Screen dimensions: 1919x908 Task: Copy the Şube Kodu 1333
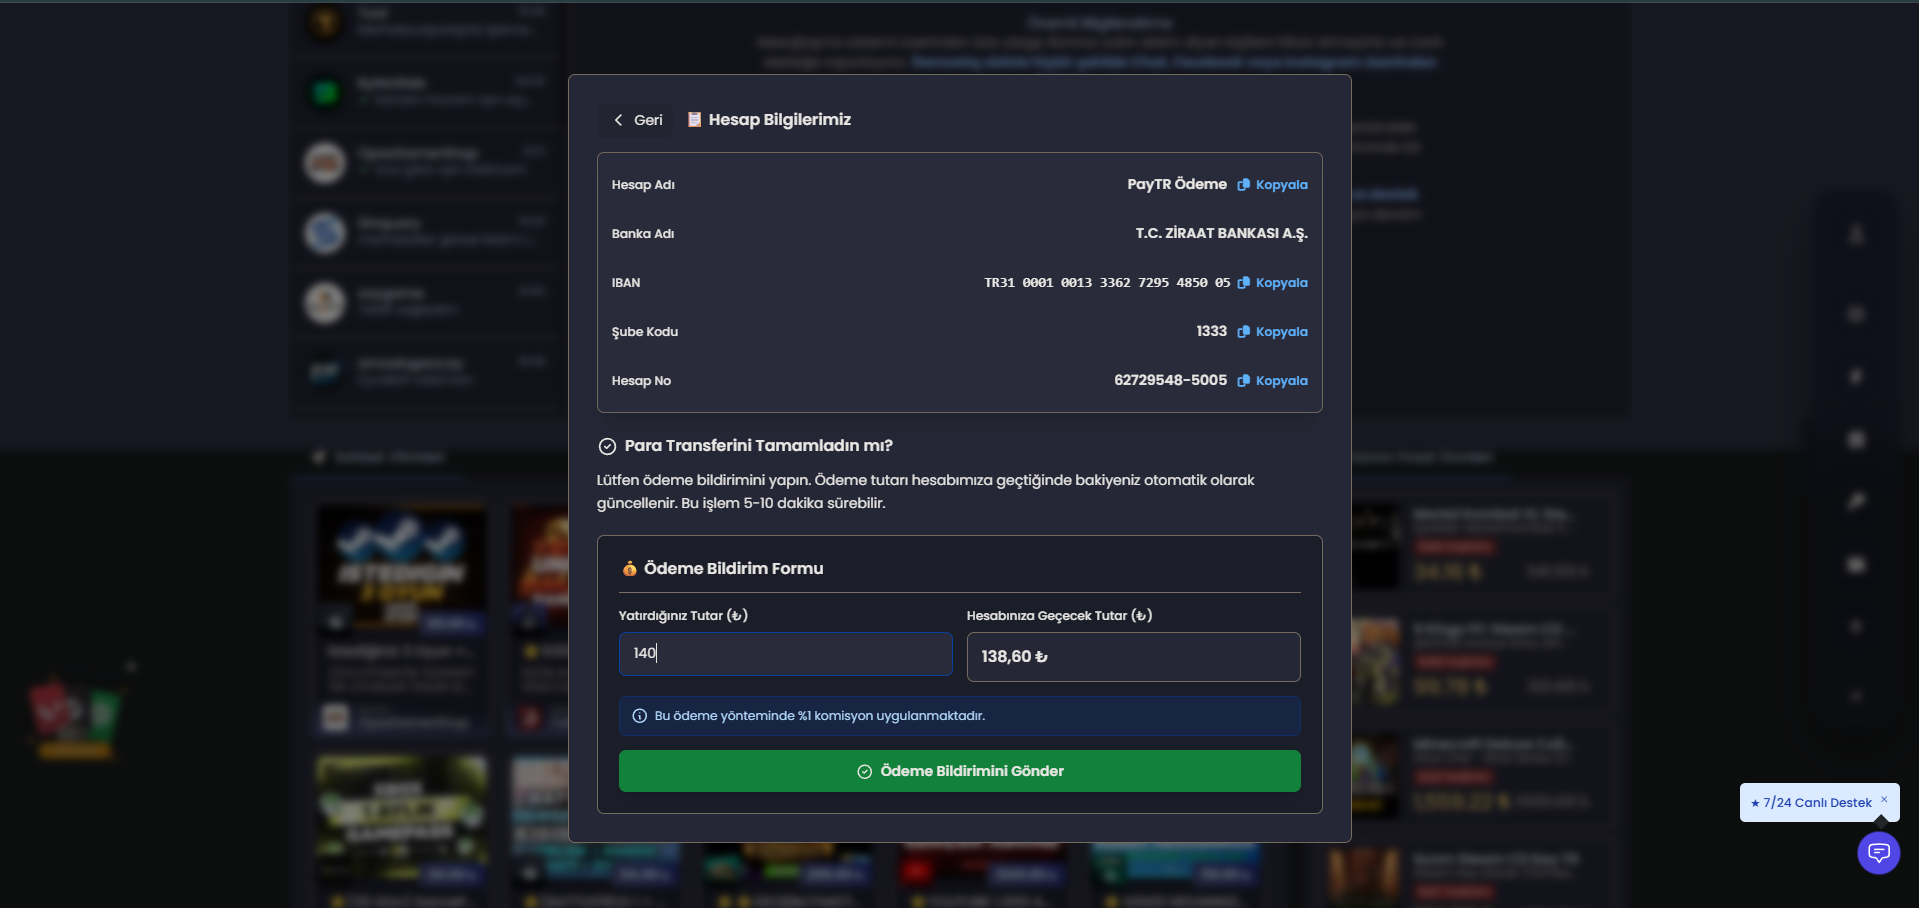coord(1272,332)
